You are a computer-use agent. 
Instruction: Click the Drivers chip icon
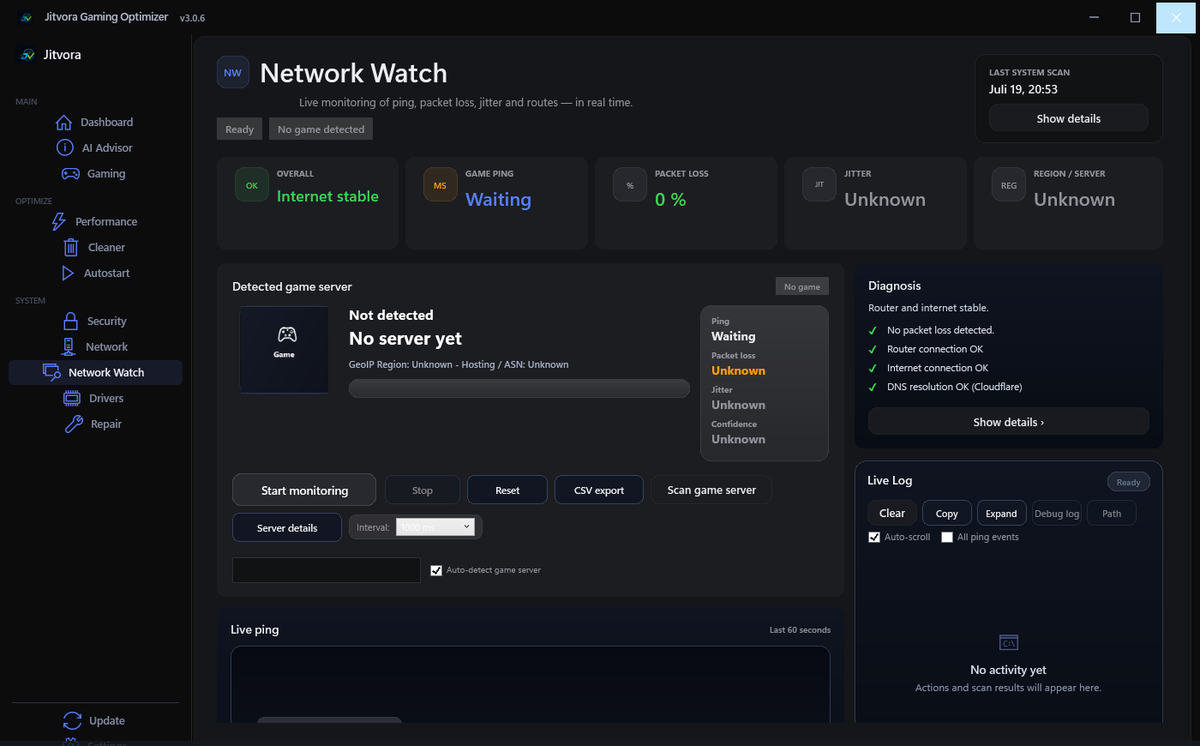pyautogui.click(x=72, y=398)
